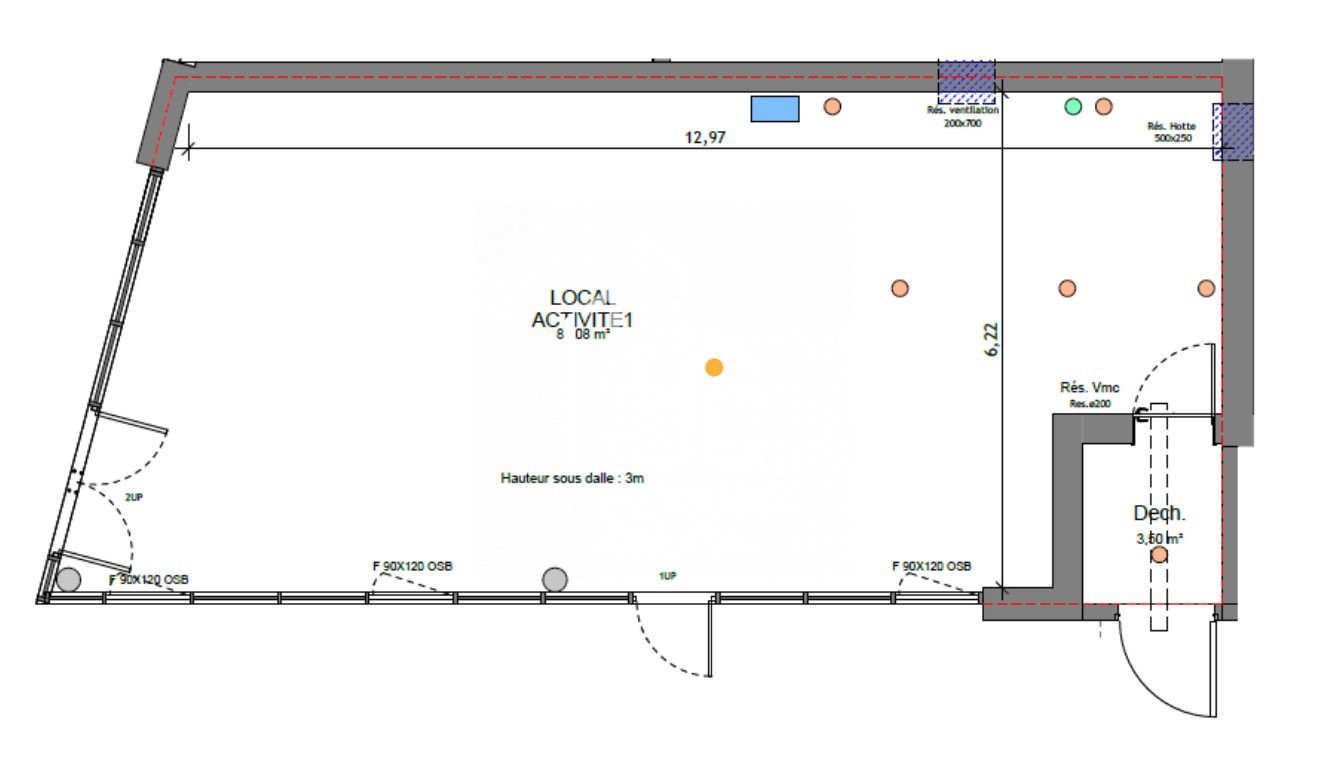
Task: Click the blue rectangle near the top wall
Action: click(x=775, y=109)
